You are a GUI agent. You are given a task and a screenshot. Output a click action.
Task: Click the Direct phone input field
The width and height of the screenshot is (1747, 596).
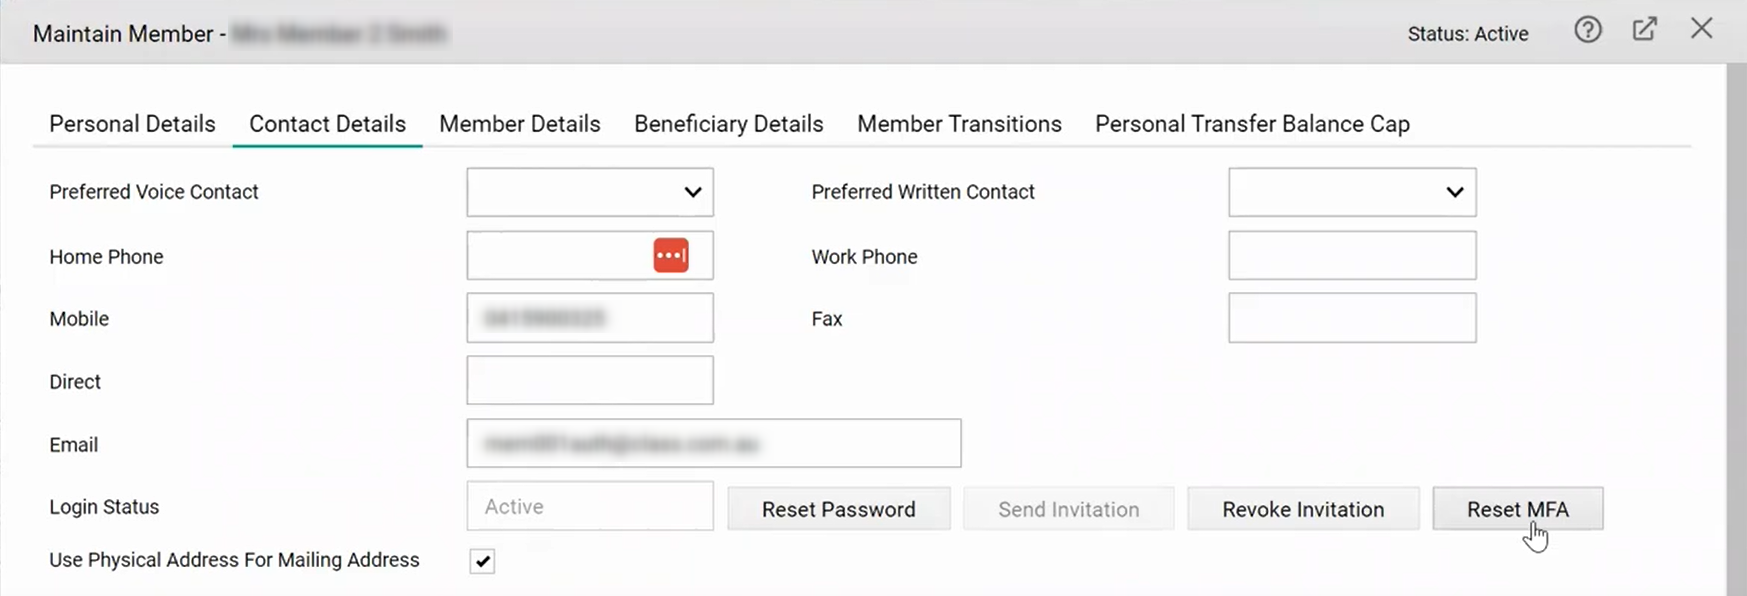point(589,380)
